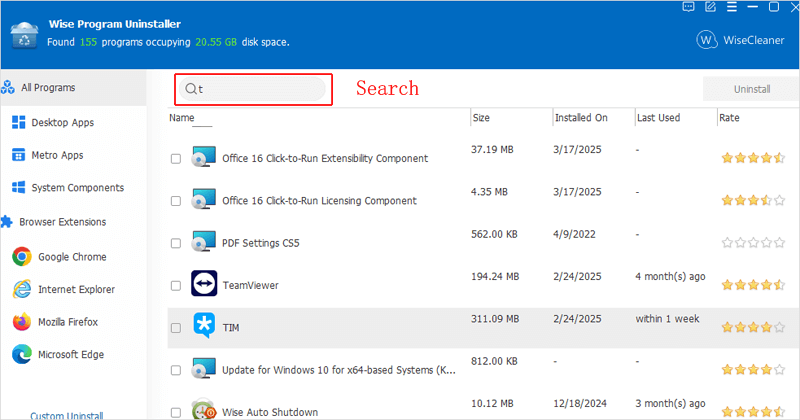Click the Google Chrome icon

22,257
